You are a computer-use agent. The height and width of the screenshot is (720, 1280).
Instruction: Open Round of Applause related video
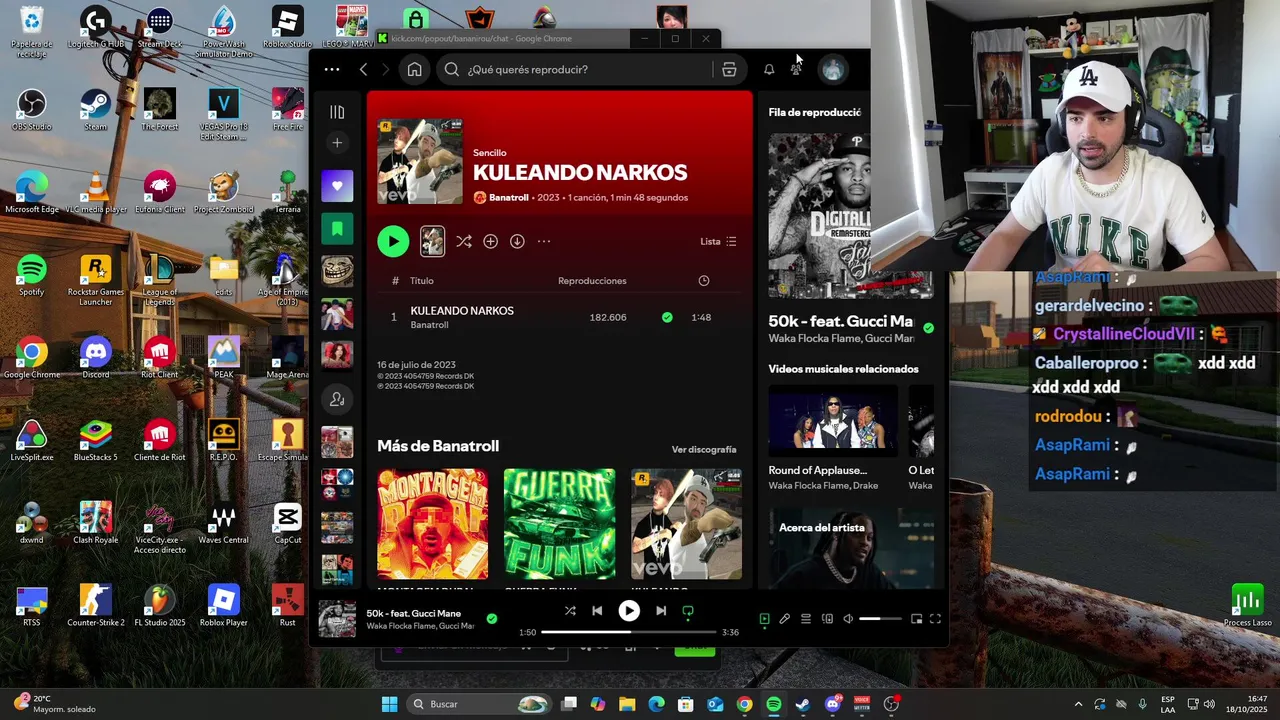833,438
